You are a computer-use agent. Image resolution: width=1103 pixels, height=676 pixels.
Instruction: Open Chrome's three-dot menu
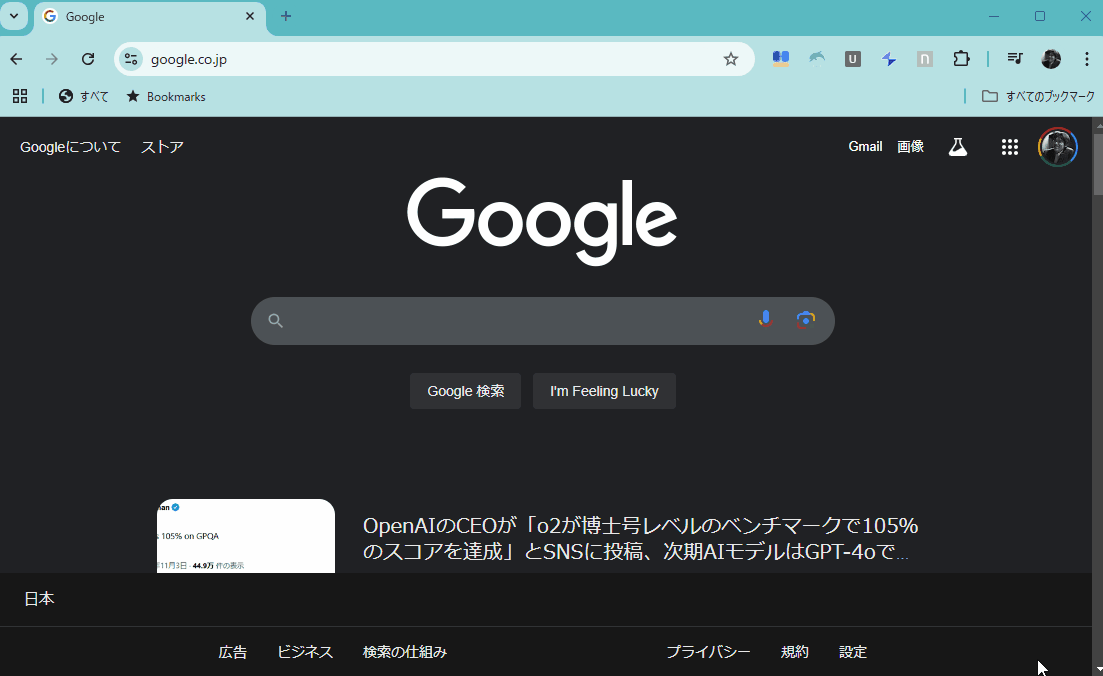(x=1087, y=59)
